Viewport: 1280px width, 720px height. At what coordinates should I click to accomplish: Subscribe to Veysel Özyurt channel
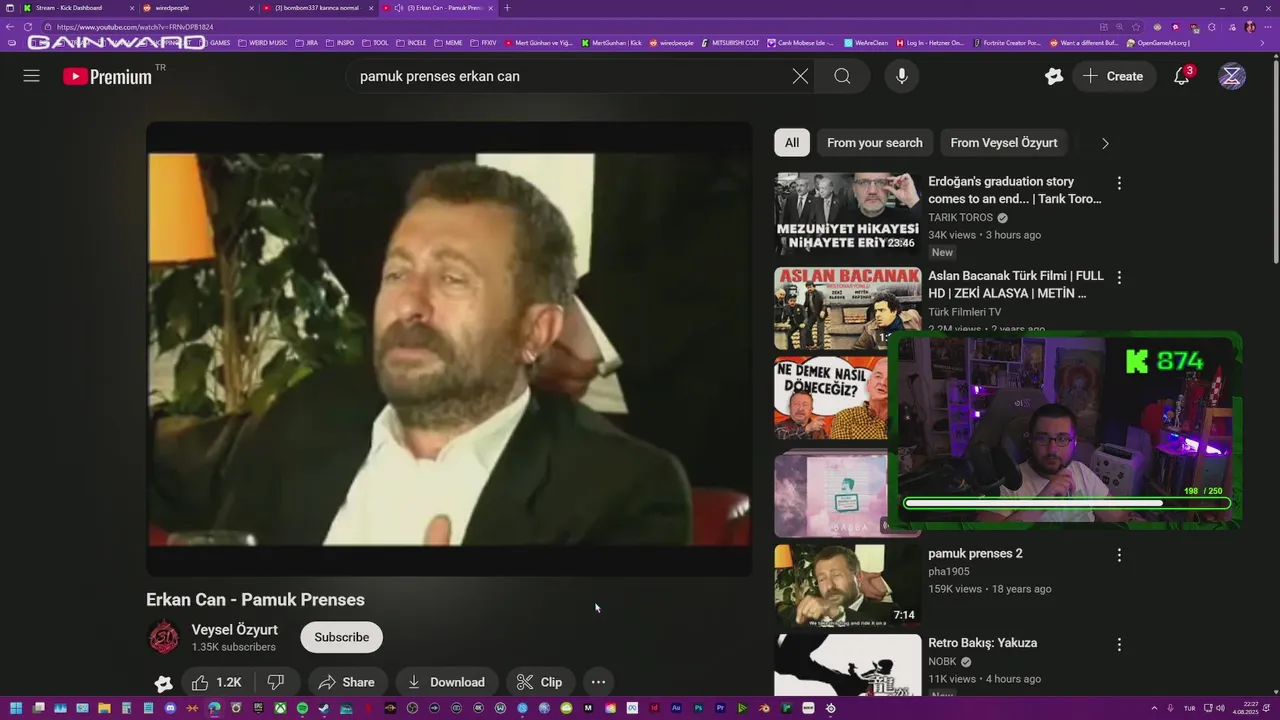pos(342,637)
